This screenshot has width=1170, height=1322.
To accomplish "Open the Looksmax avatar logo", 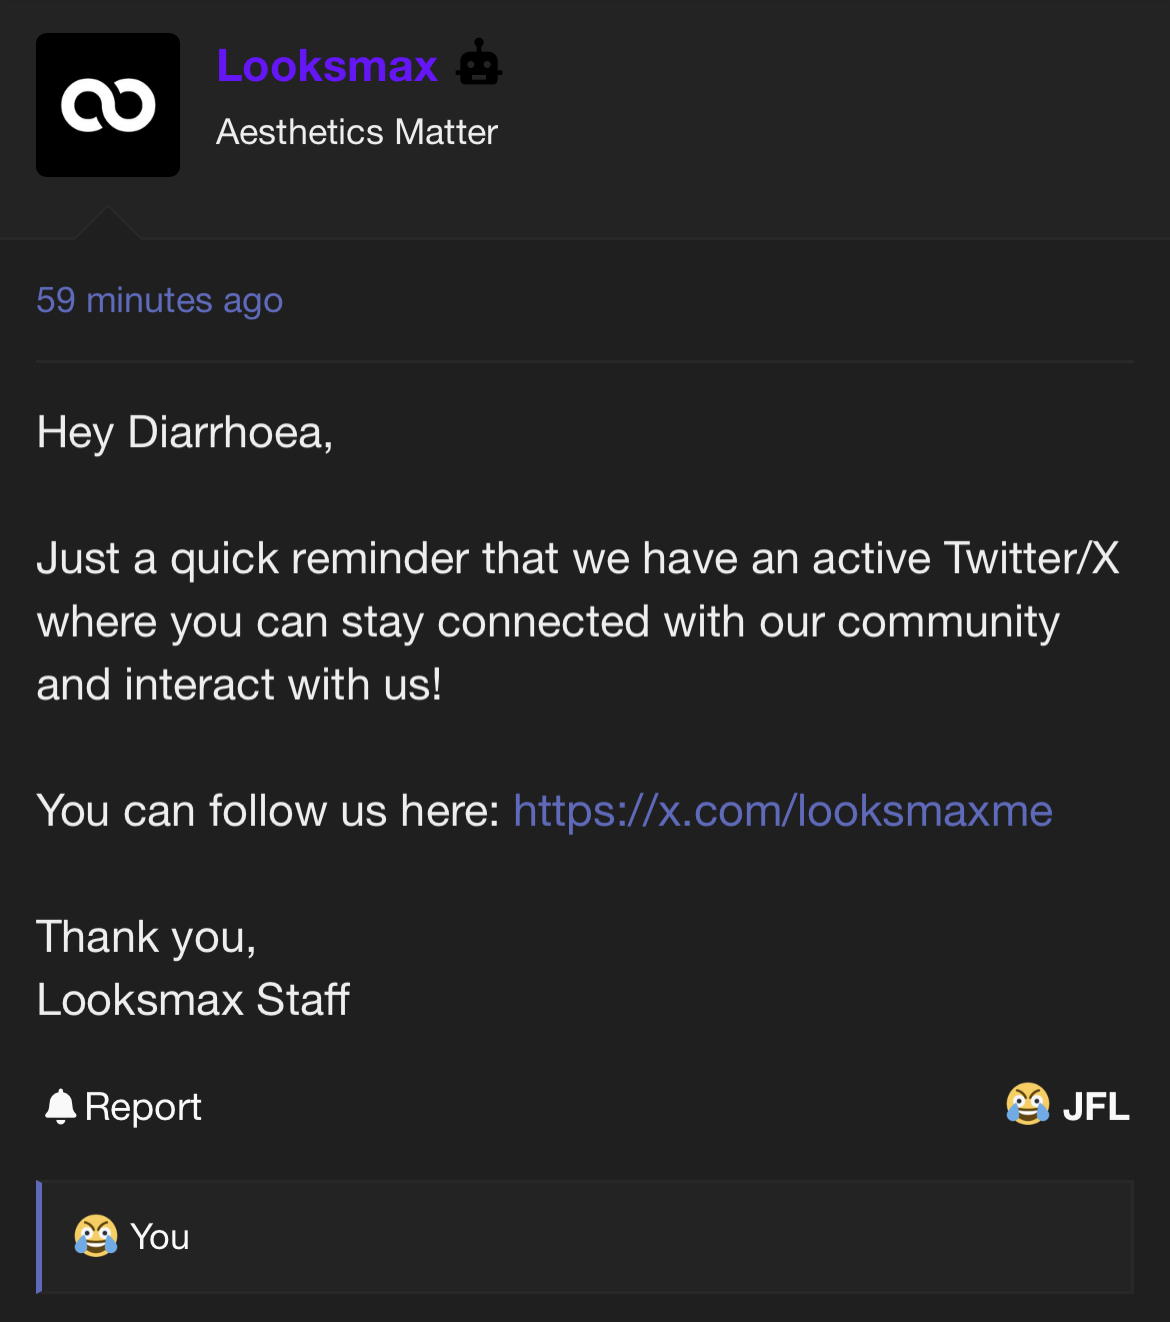I will click(x=108, y=105).
